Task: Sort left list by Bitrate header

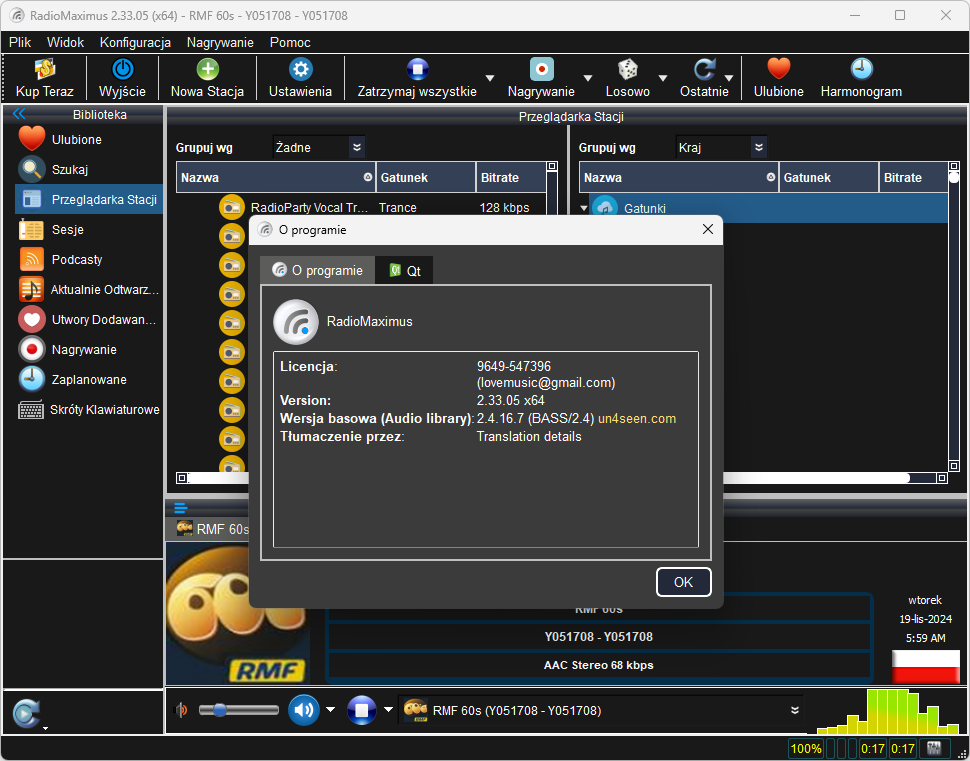Action: click(x=511, y=178)
